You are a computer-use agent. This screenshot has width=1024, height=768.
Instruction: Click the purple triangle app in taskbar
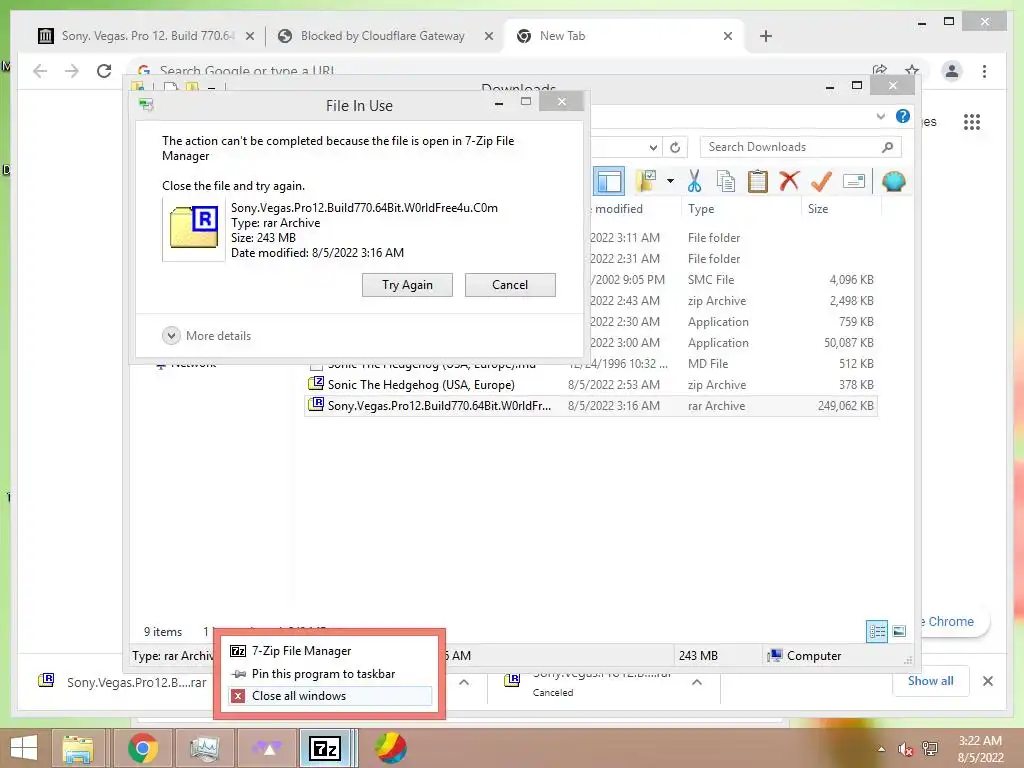pos(268,748)
